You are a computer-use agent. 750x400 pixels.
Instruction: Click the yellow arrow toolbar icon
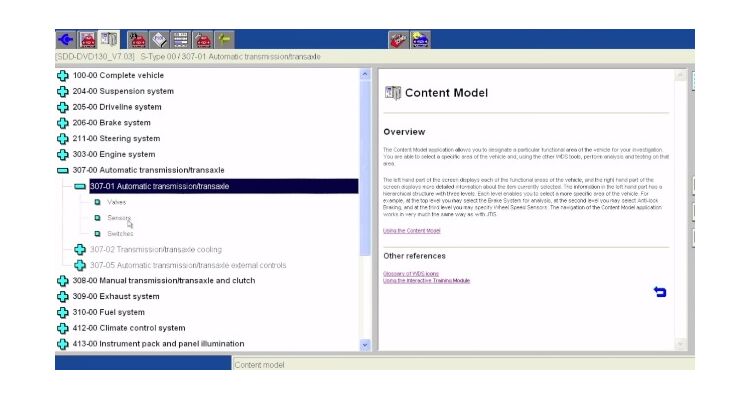pyautogui.click(x=223, y=40)
